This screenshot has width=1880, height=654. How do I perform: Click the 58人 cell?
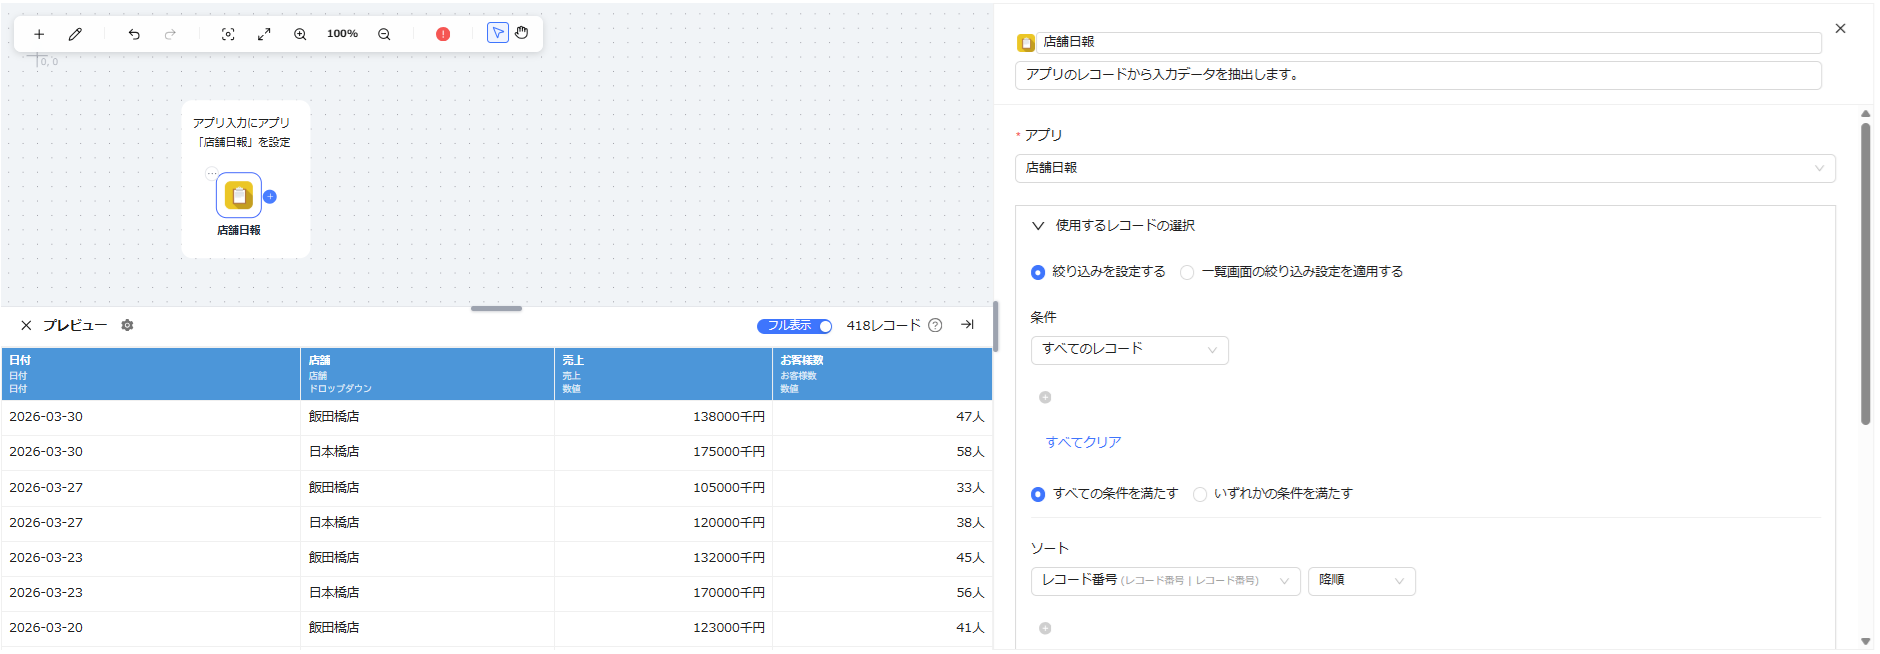pos(882,452)
